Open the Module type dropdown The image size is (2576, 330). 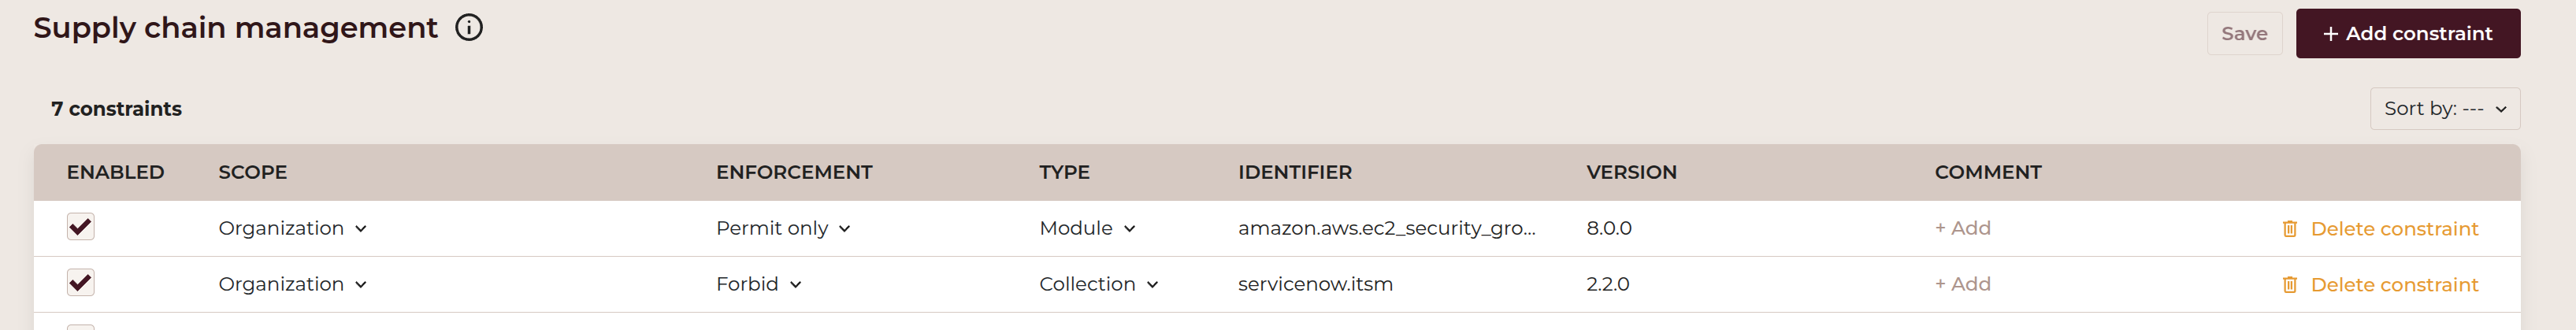tap(1087, 229)
